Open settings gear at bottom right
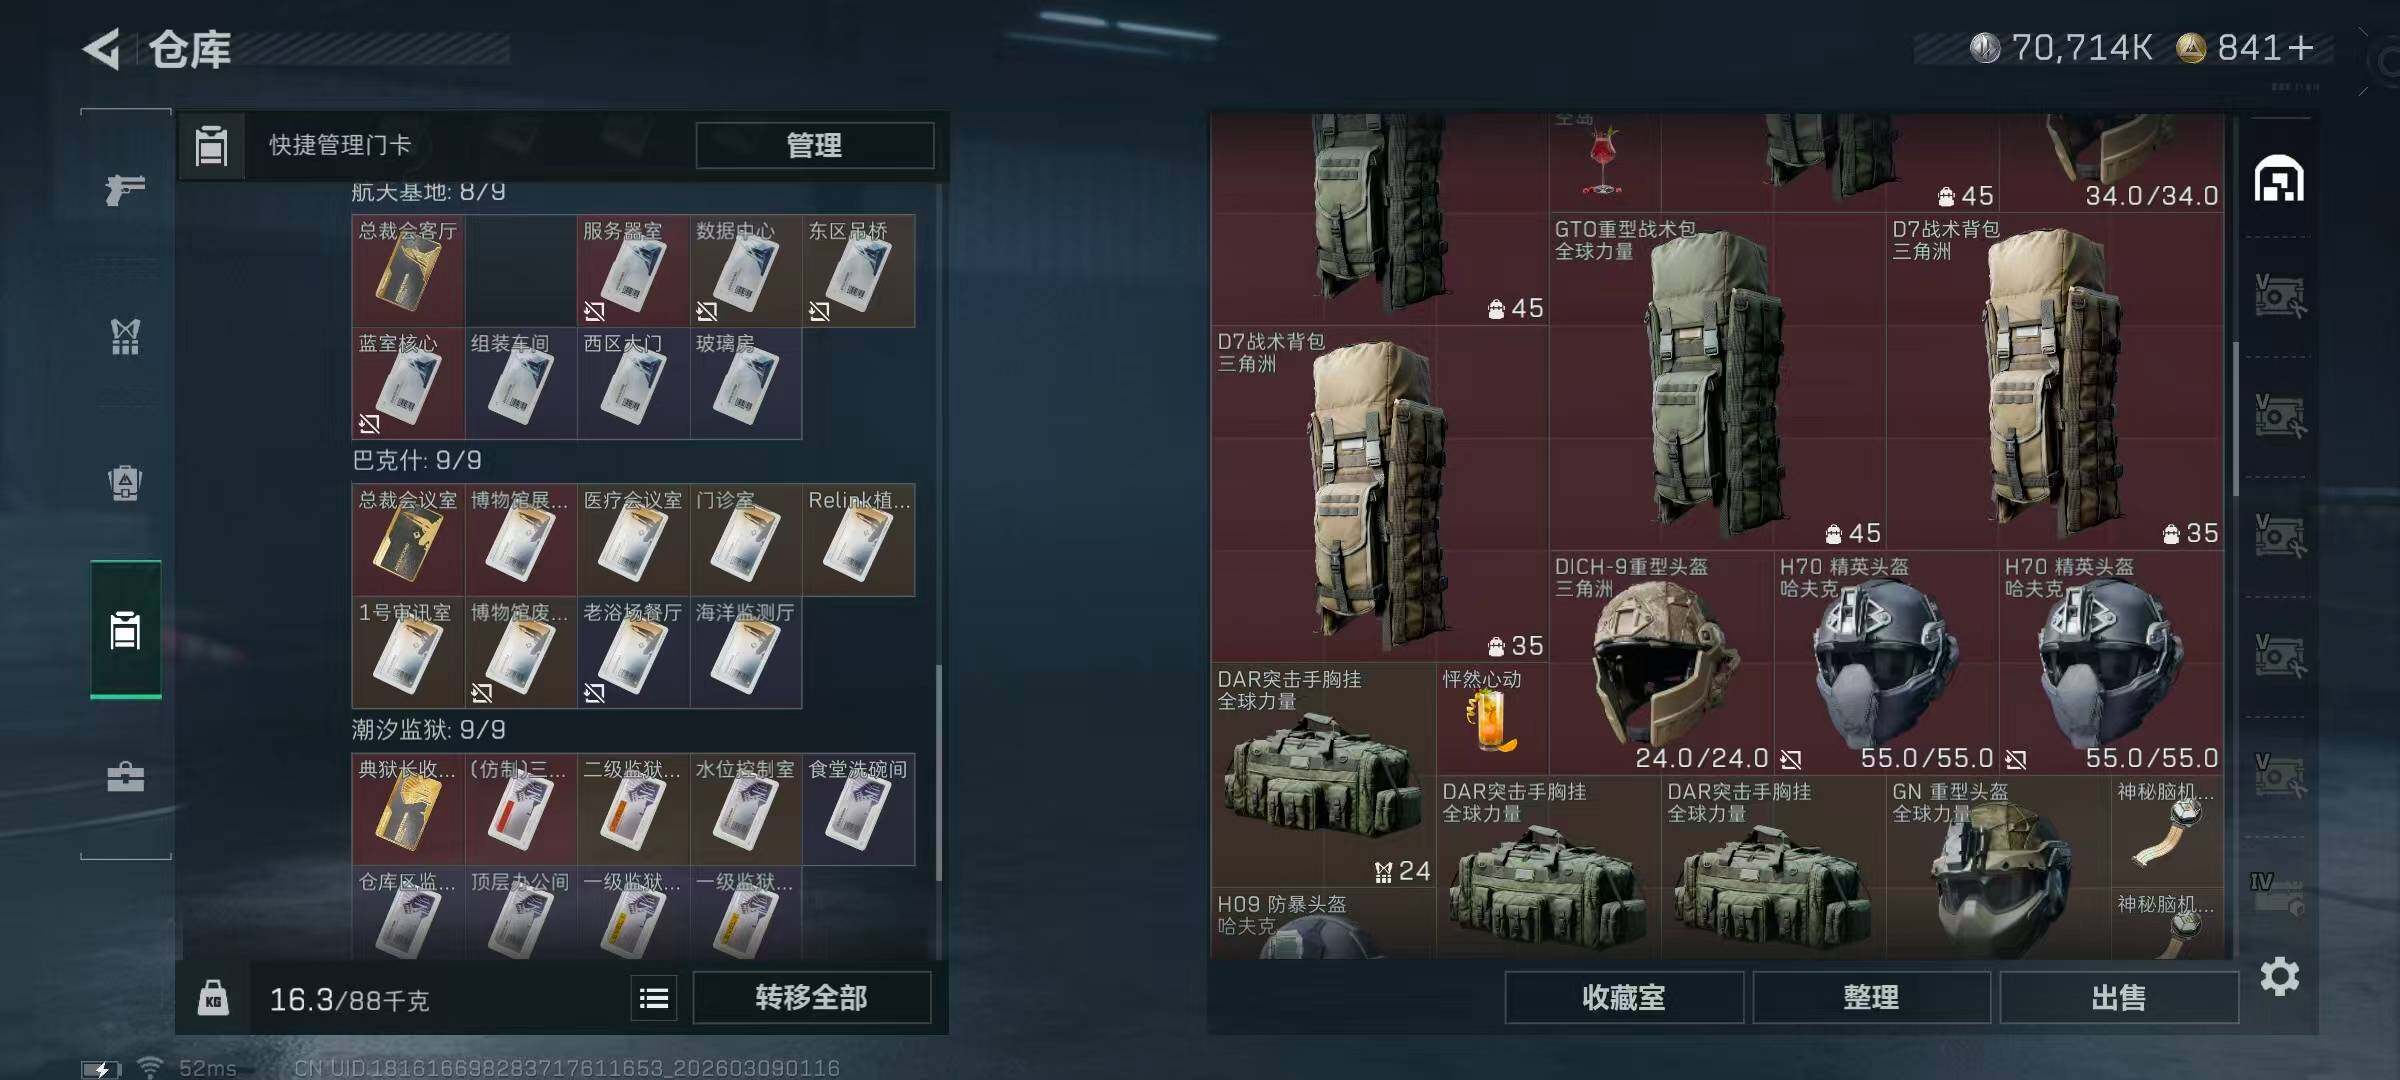The height and width of the screenshot is (1080, 2400). [x=2279, y=976]
